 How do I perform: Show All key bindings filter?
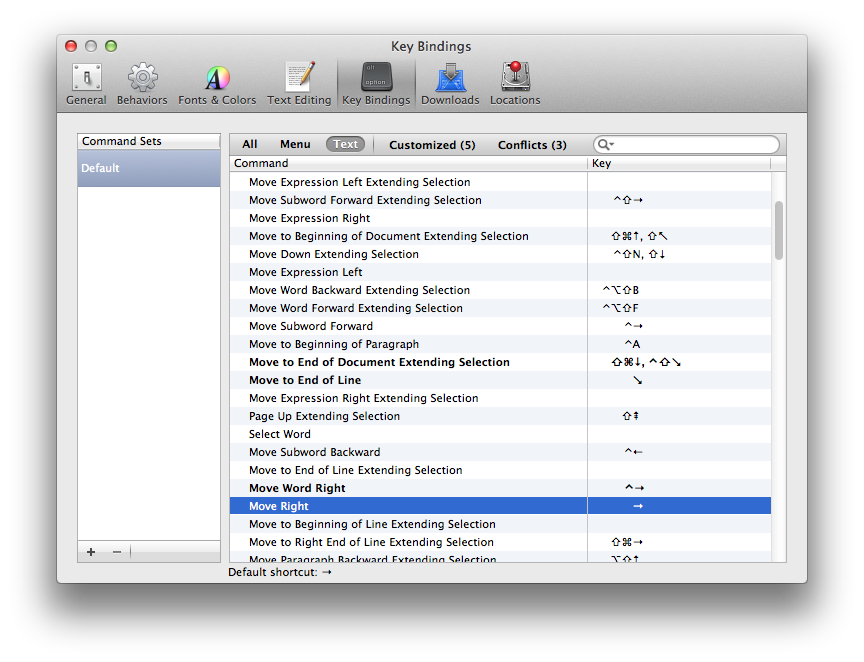pyautogui.click(x=250, y=144)
